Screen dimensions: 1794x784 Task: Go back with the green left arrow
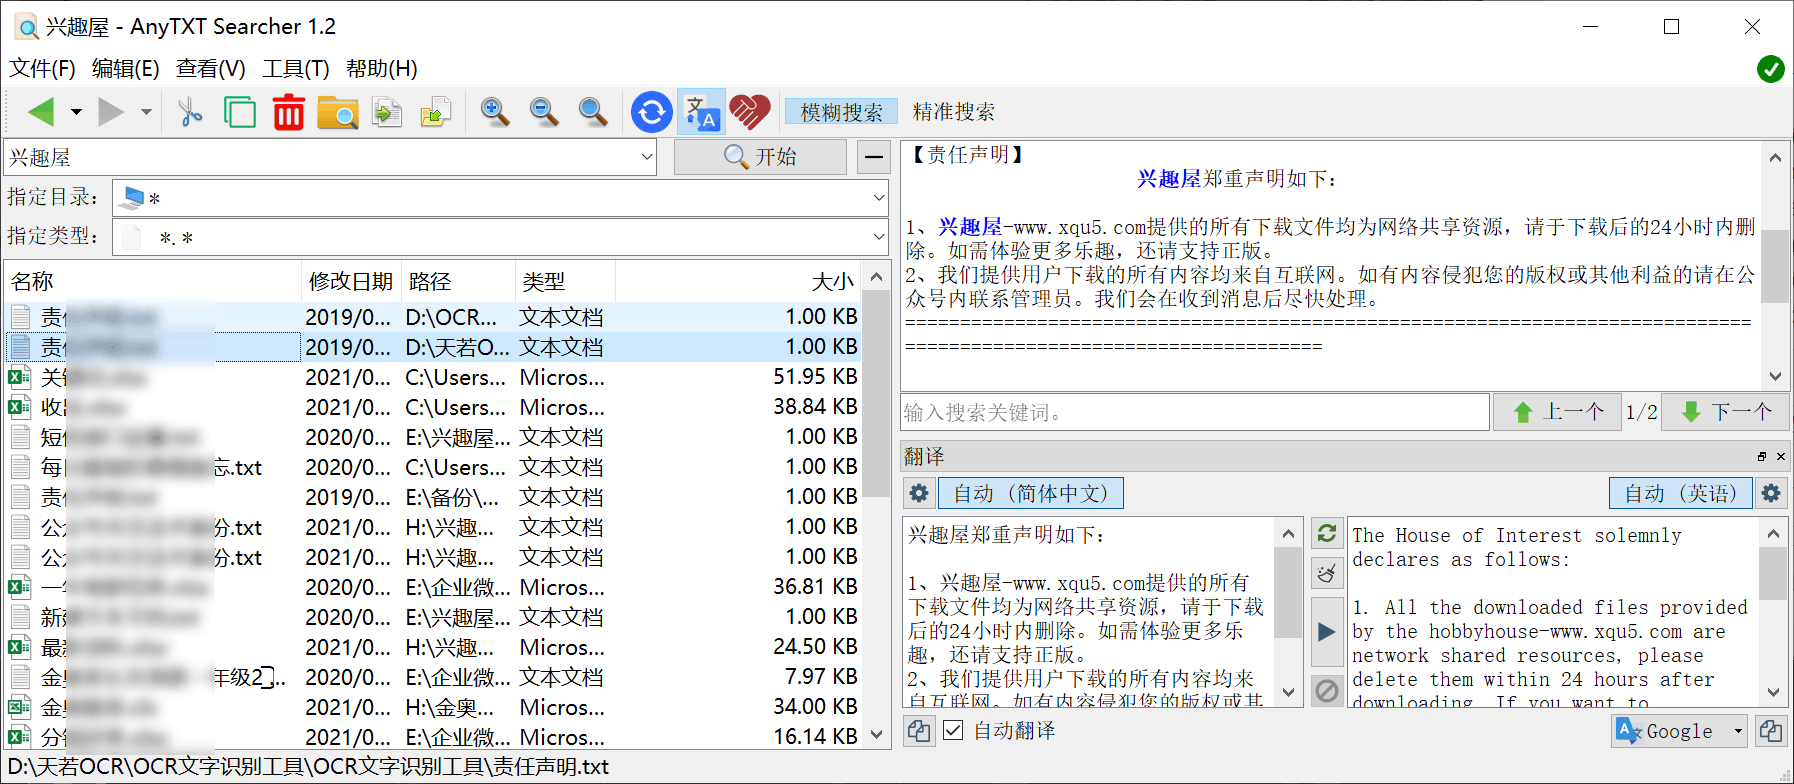click(41, 112)
